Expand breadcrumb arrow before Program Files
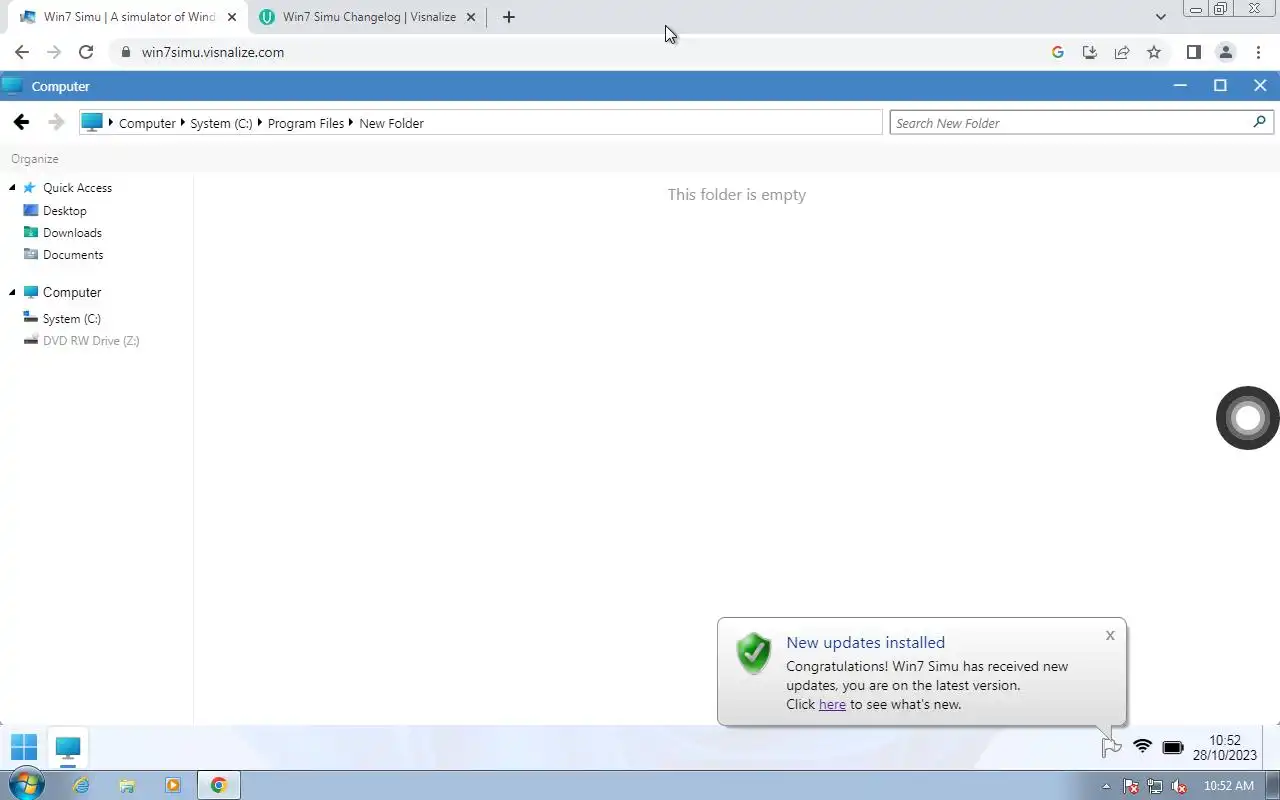Image resolution: width=1280 pixels, height=800 pixels. (x=260, y=123)
